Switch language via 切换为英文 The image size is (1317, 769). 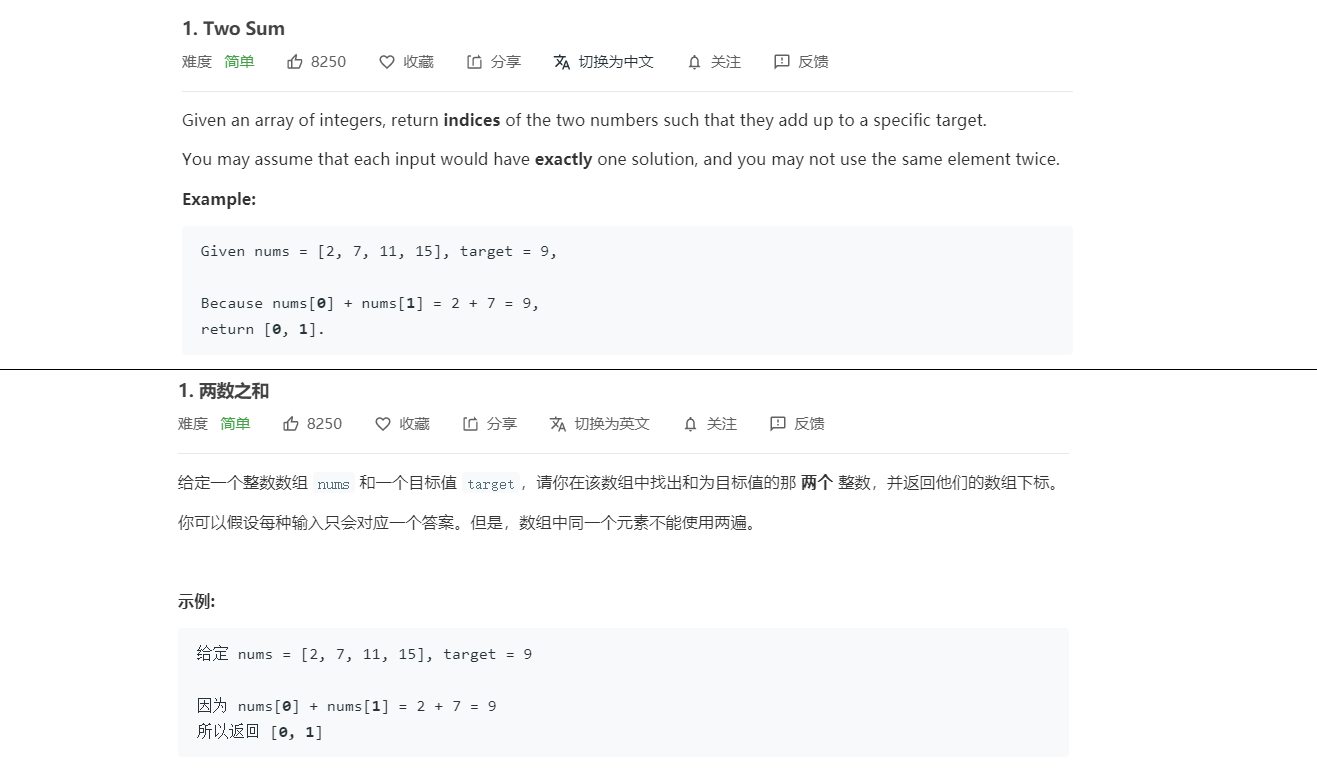[612, 424]
